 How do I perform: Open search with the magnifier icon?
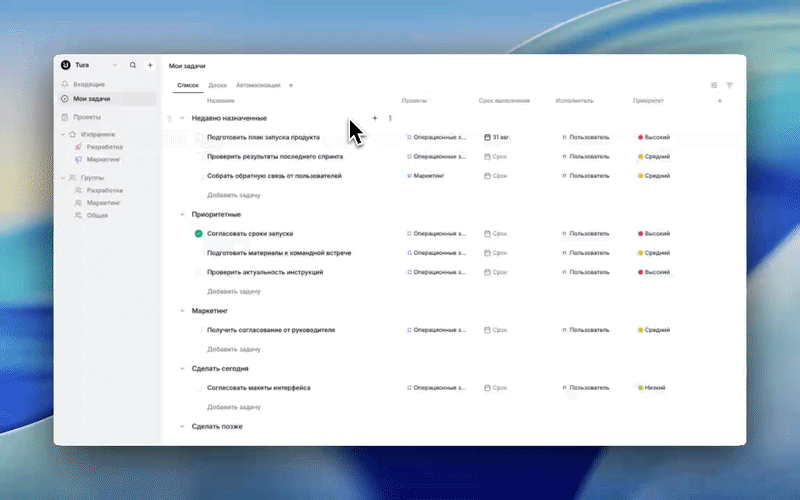[x=133, y=65]
